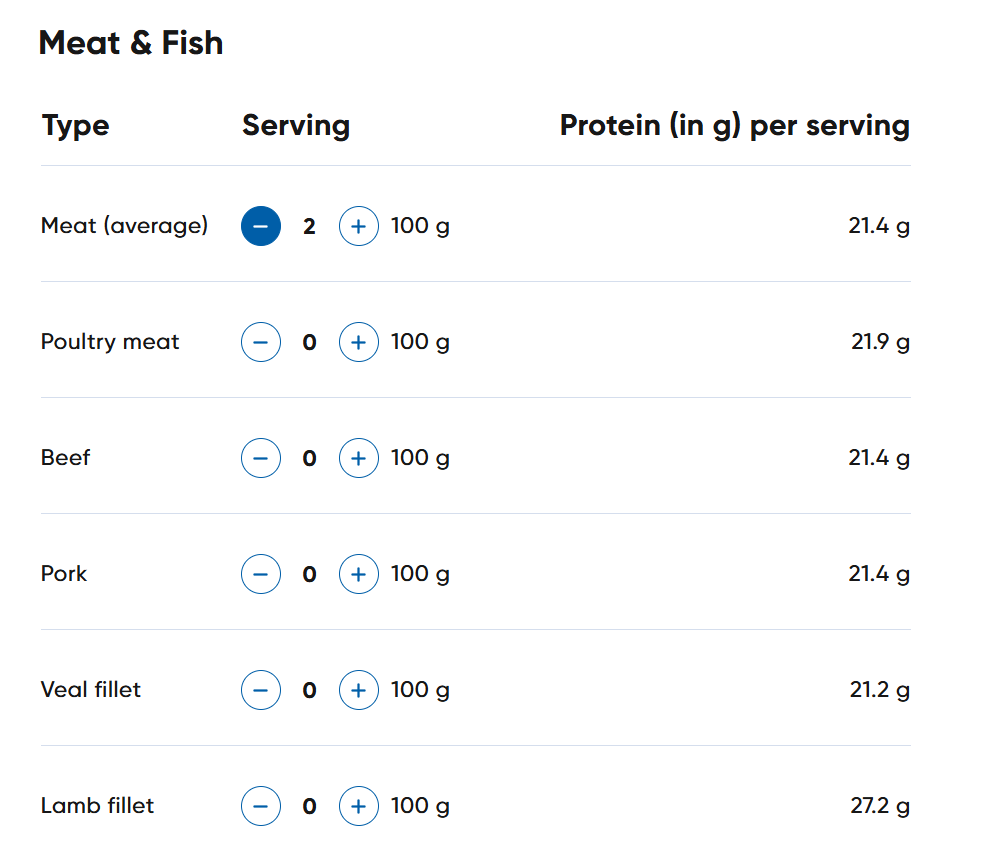Viewport: 992px width, 844px height.
Task: Select the Meat (average) serving quantity value
Action: click(309, 227)
